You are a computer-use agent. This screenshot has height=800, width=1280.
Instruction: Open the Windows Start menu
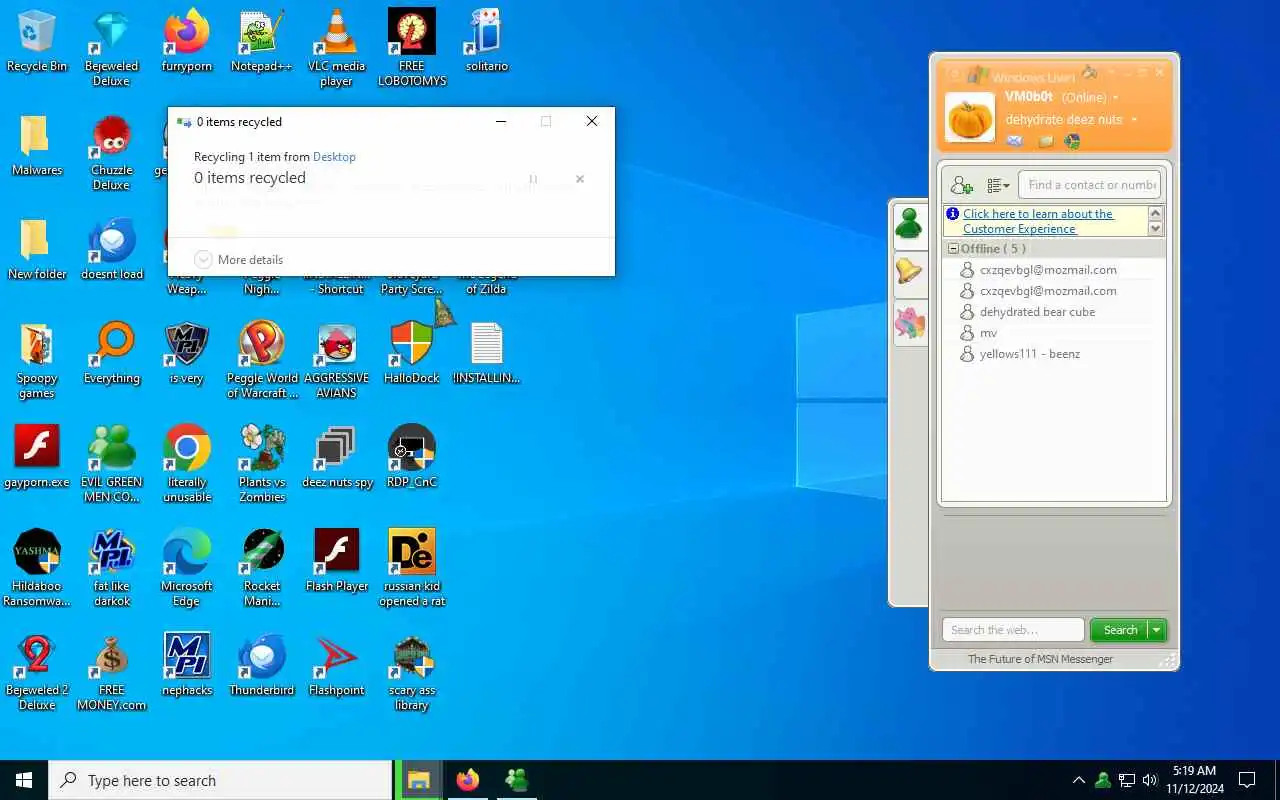(x=24, y=780)
